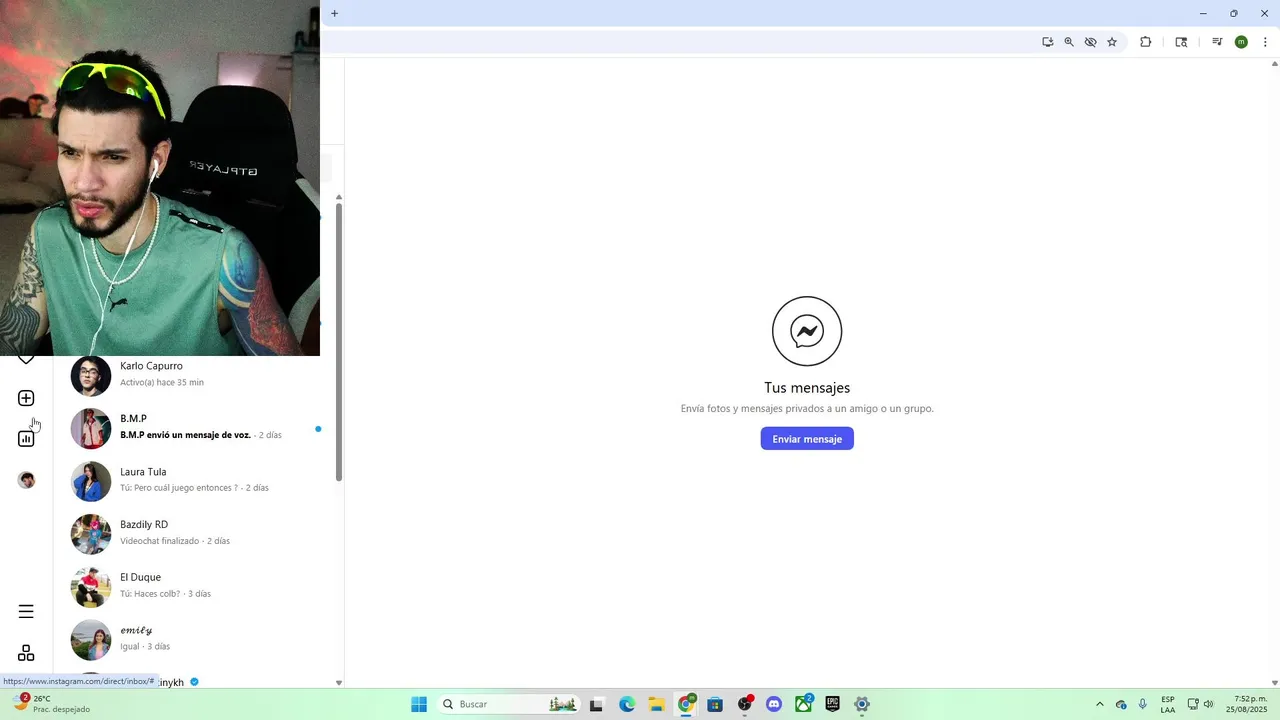This screenshot has height=720, width=1280.
Task: Open the volume icon in system tray
Action: coord(1208,704)
